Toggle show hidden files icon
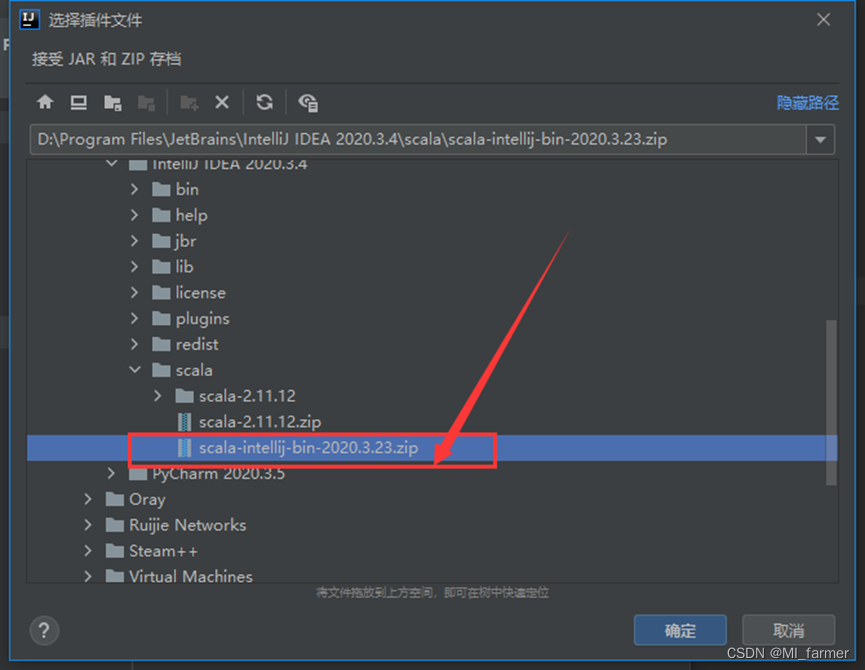Viewport: 865px width, 670px height. pyautogui.click(x=307, y=102)
